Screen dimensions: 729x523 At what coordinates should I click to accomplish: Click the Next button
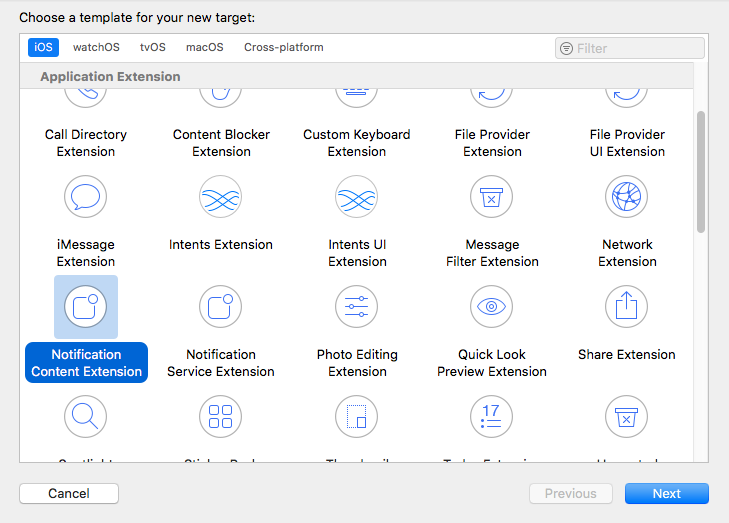tap(667, 493)
